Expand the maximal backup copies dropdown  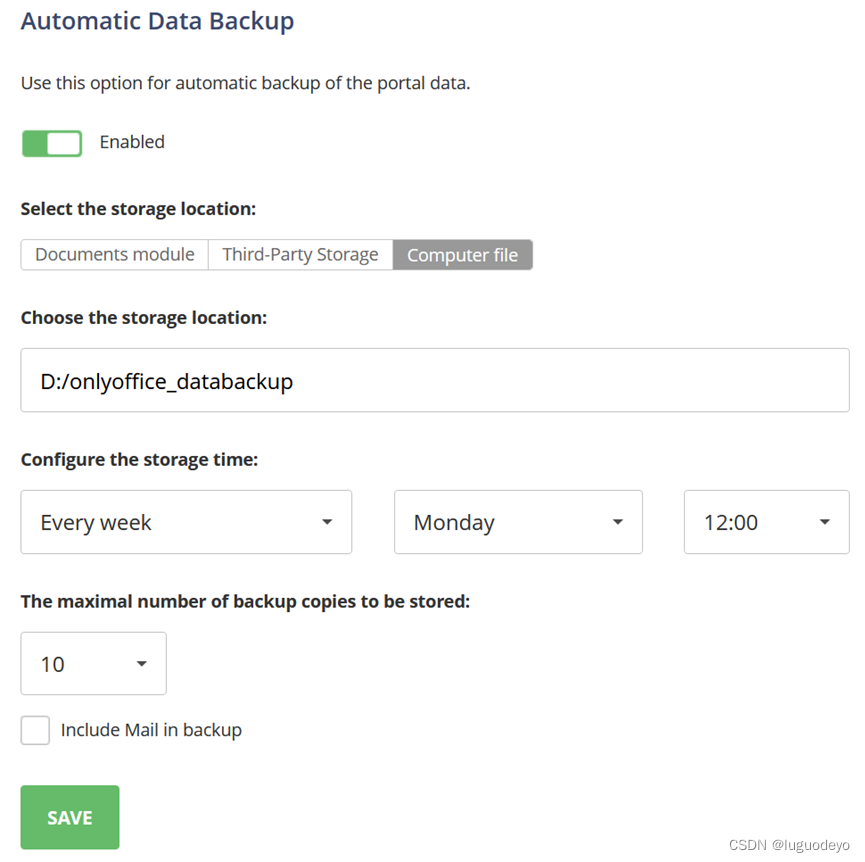click(x=93, y=664)
